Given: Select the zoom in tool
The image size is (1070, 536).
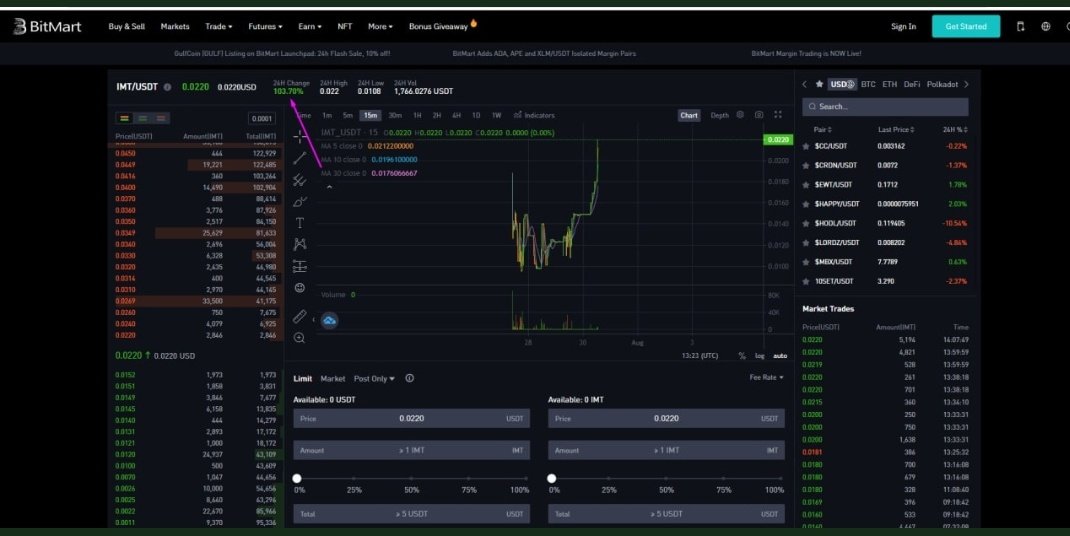Looking at the screenshot, I should tap(300, 338).
